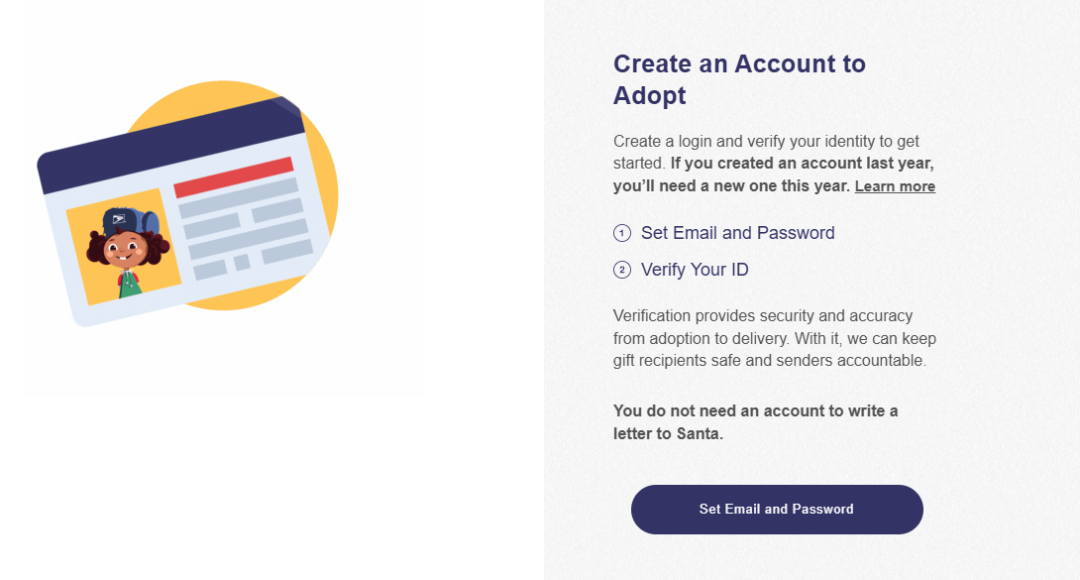This screenshot has height=580, width=1080.
Task: Click the Set Email and Password button
Action: pos(776,509)
